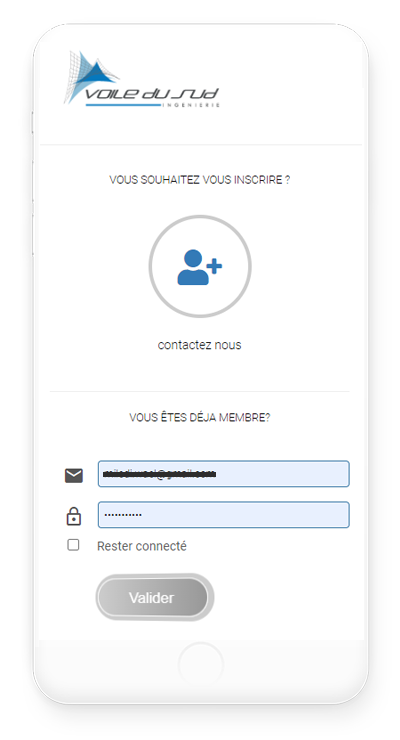This screenshot has height=740, width=400.
Task: Click the padlock password icon
Action: [74, 516]
